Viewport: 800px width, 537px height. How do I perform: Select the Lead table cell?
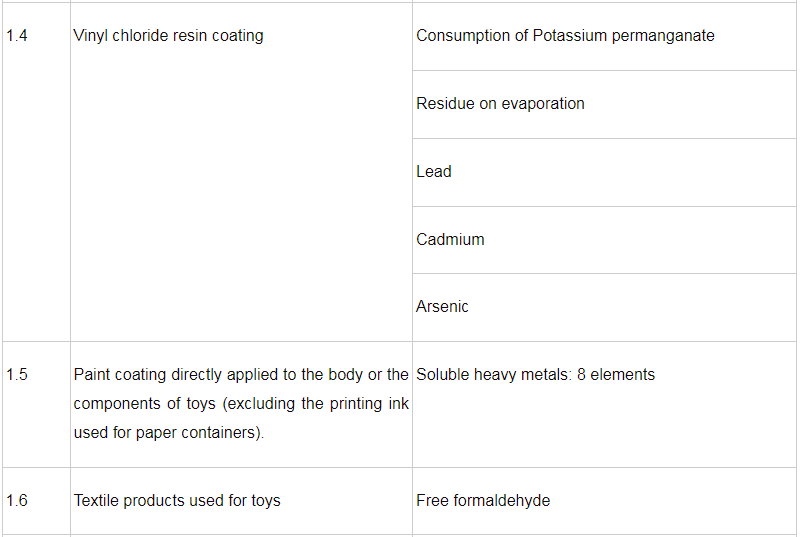pos(434,172)
